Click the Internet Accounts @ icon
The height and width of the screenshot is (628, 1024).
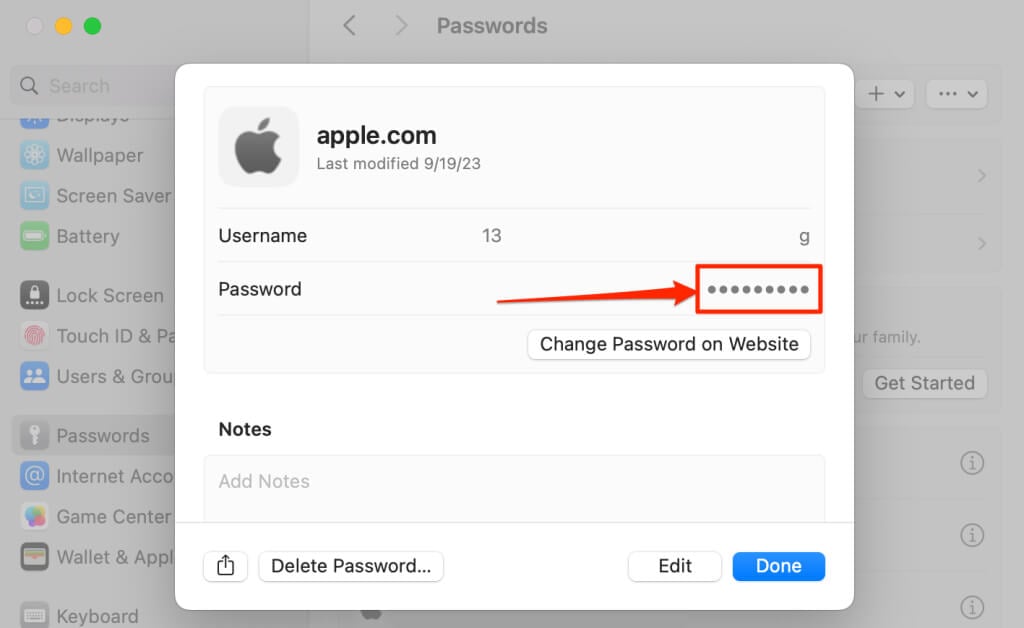pos(35,476)
